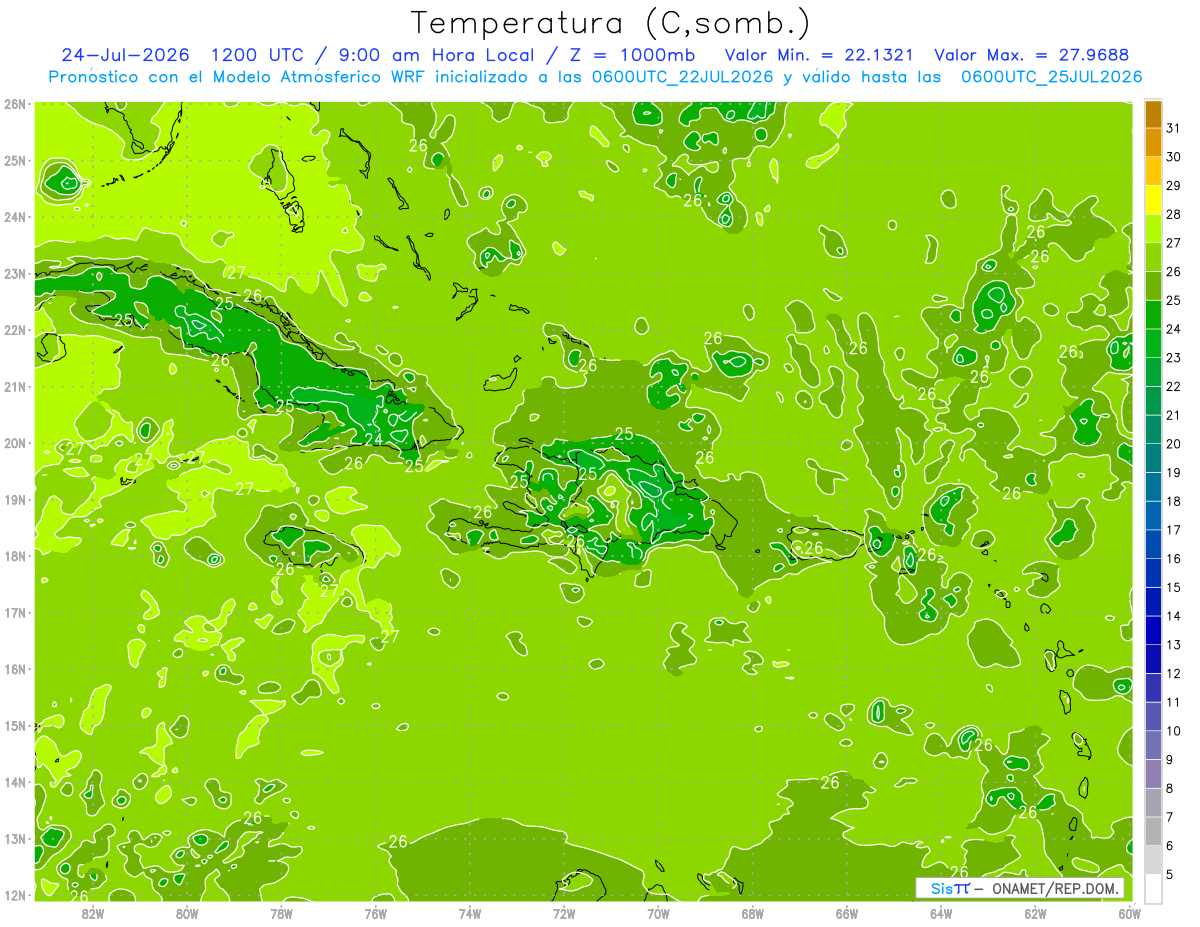Click the latitude label "18N"
This screenshot has height=927, width=1200.
(14, 556)
